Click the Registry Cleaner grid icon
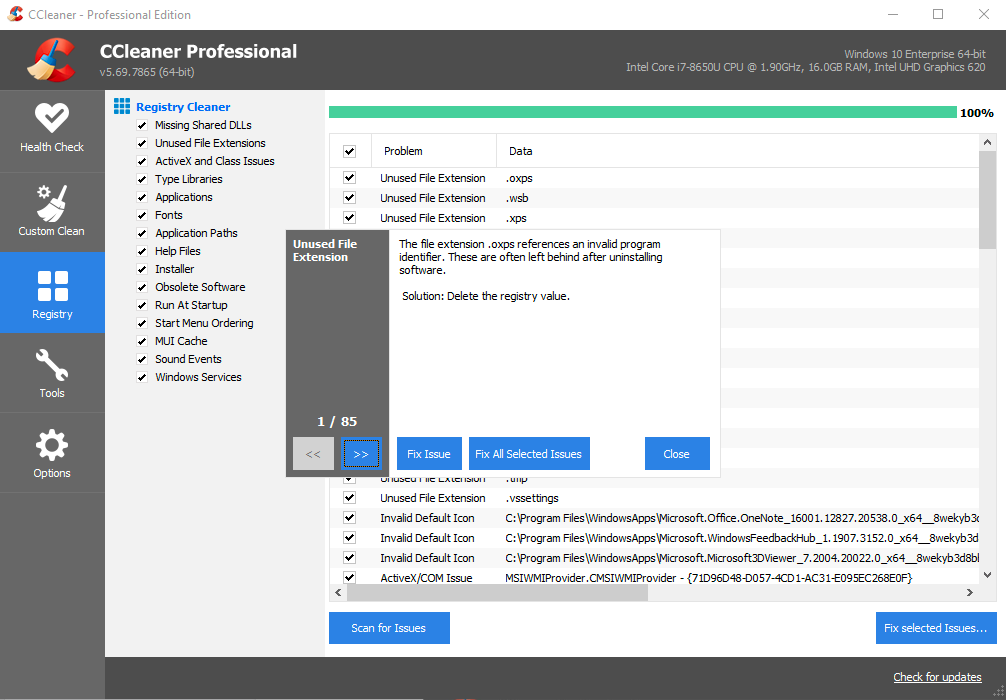 [x=122, y=106]
